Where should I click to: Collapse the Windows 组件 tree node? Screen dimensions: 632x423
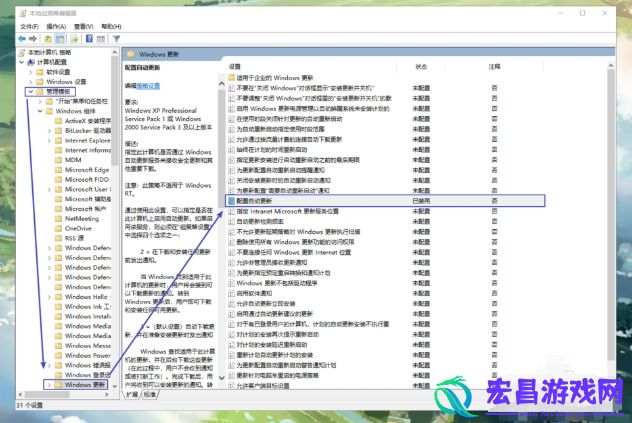coord(40,111)
